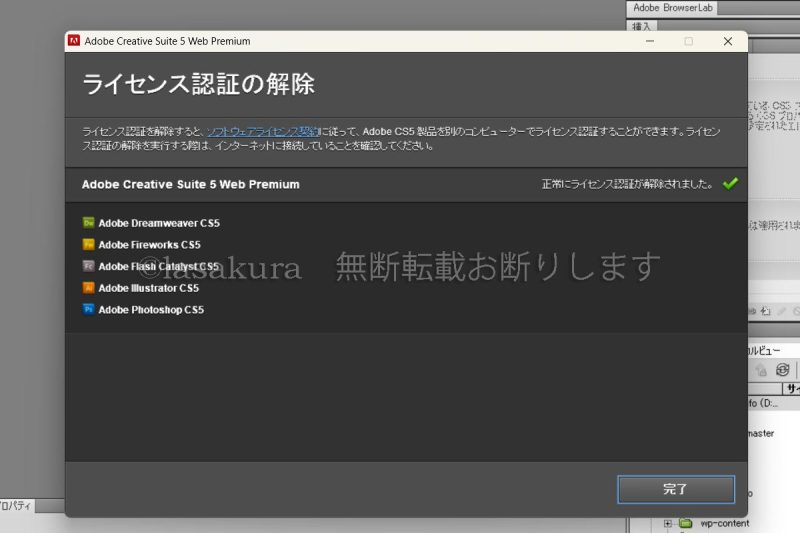This screenshot has height=533, width=800.
Task: Click the Adobe Fireworks CS5 icon
Action: [88, 244]
